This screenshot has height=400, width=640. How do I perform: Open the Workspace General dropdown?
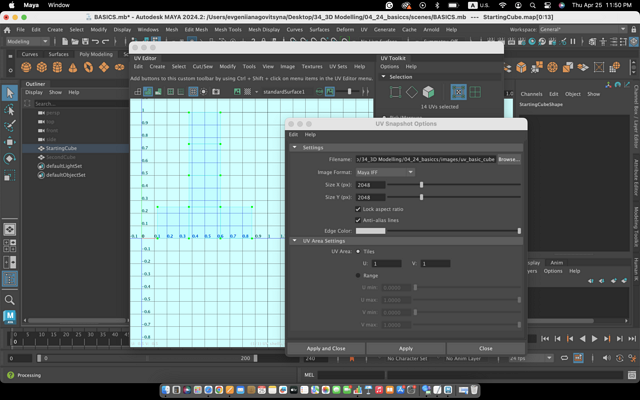582,29
